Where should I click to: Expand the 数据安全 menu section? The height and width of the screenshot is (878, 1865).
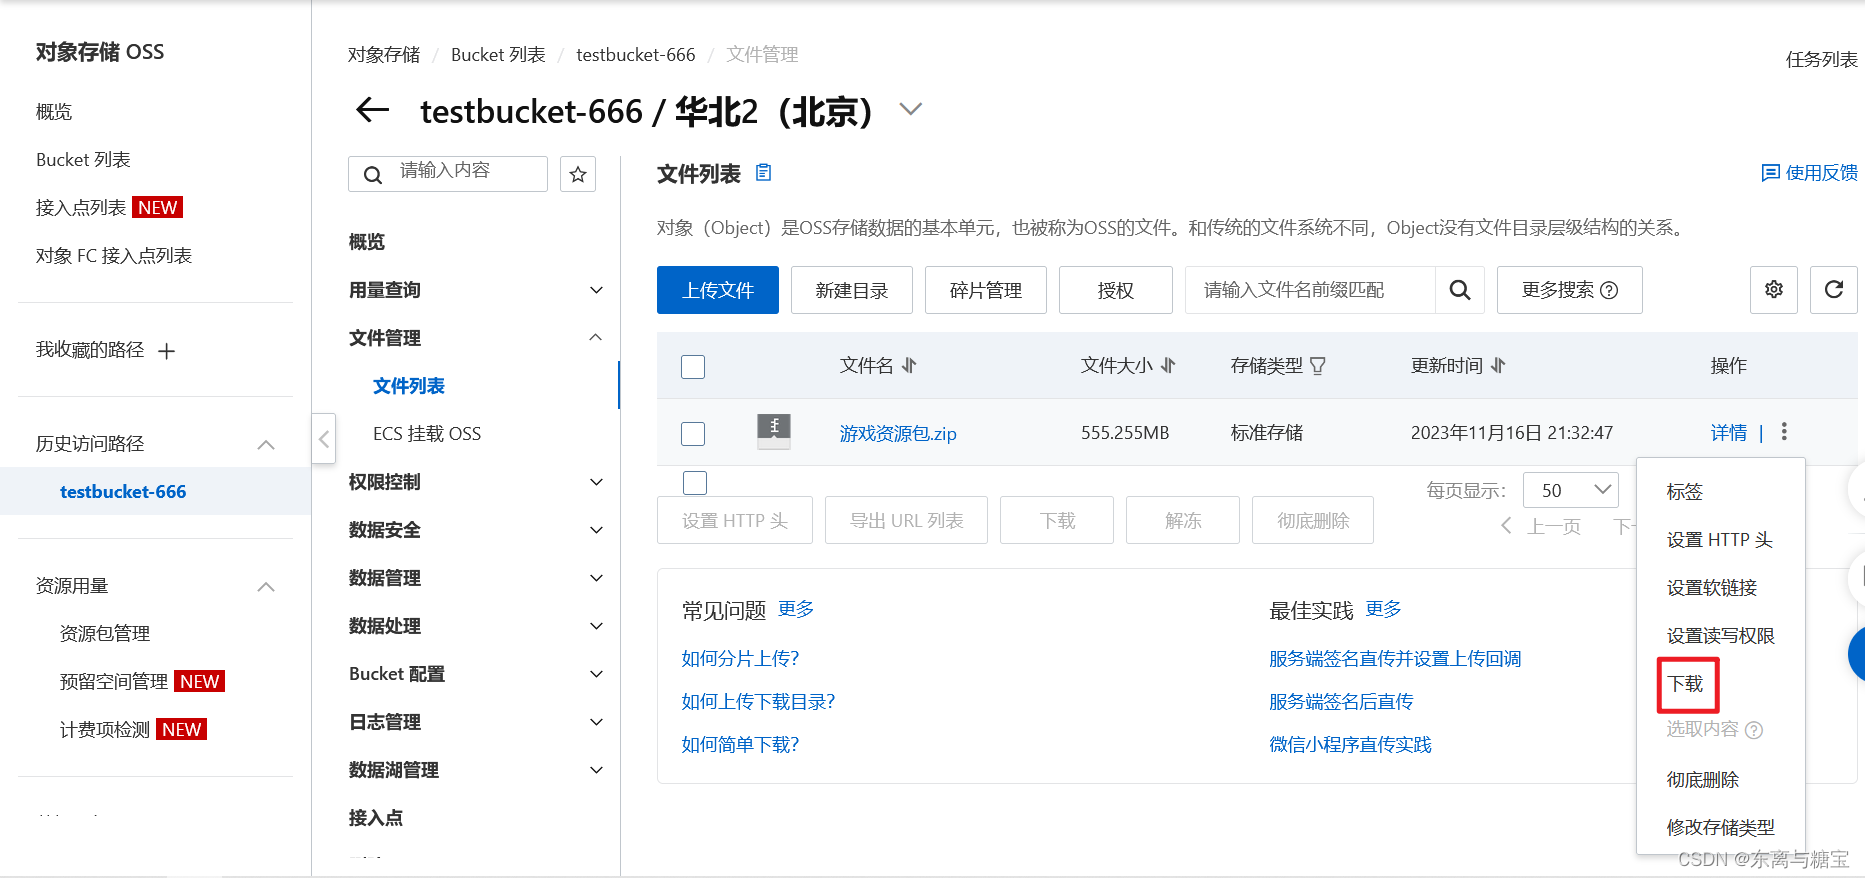[x=596, y=530]
